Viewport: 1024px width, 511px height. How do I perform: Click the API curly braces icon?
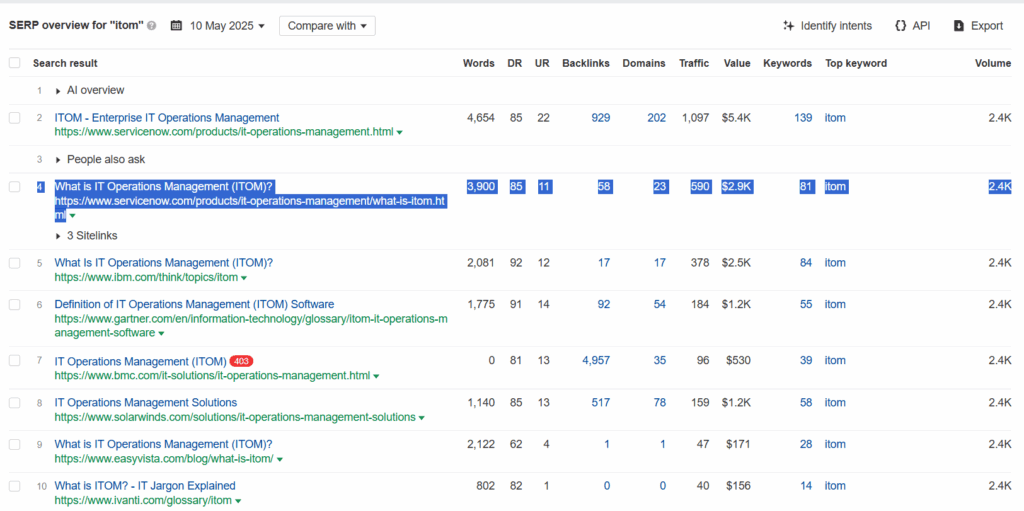[x=901, y=25]
